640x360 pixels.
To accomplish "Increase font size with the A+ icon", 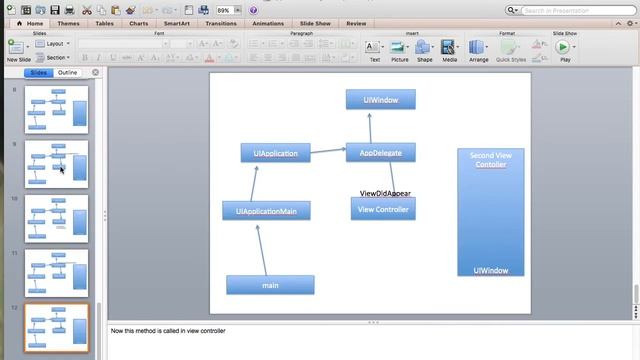I will (203, 44).
